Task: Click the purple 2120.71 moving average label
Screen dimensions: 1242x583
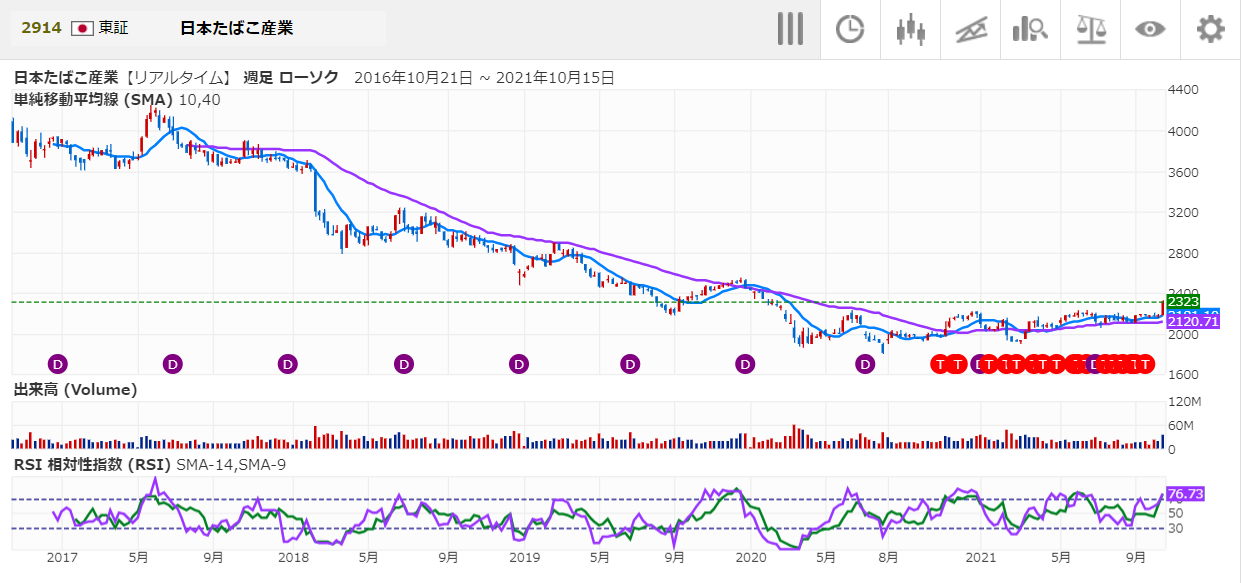Action: [1192, 322]
